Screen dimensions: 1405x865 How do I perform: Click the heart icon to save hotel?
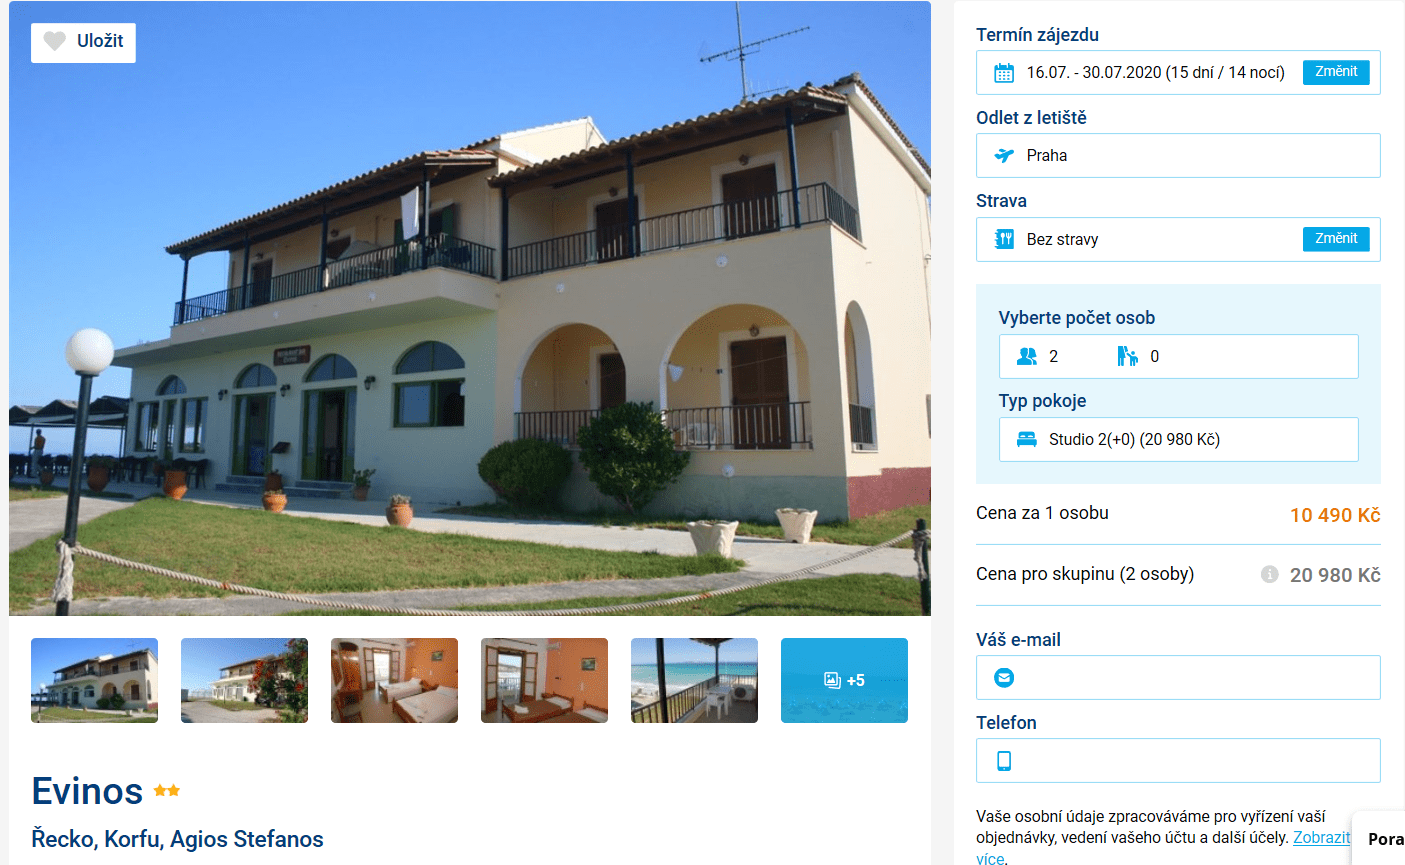pos(55,41)
